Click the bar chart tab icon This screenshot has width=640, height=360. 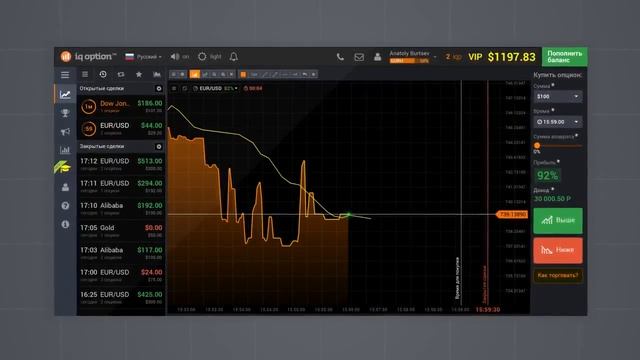(x=157, y=74)
